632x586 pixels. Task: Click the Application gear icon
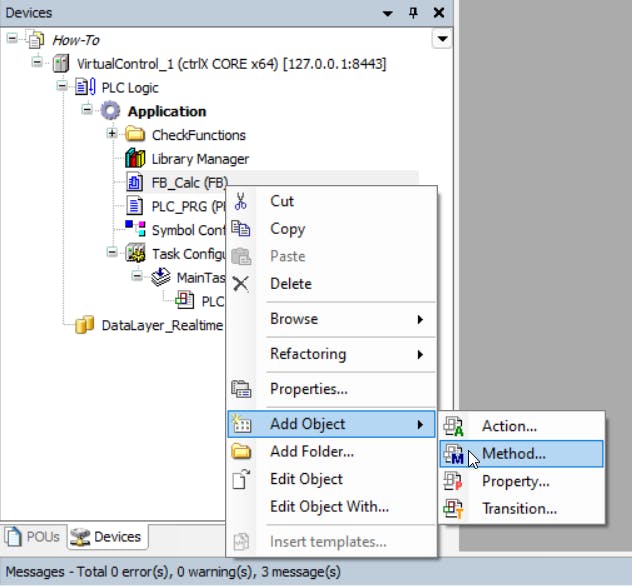[x=110, y=111]
